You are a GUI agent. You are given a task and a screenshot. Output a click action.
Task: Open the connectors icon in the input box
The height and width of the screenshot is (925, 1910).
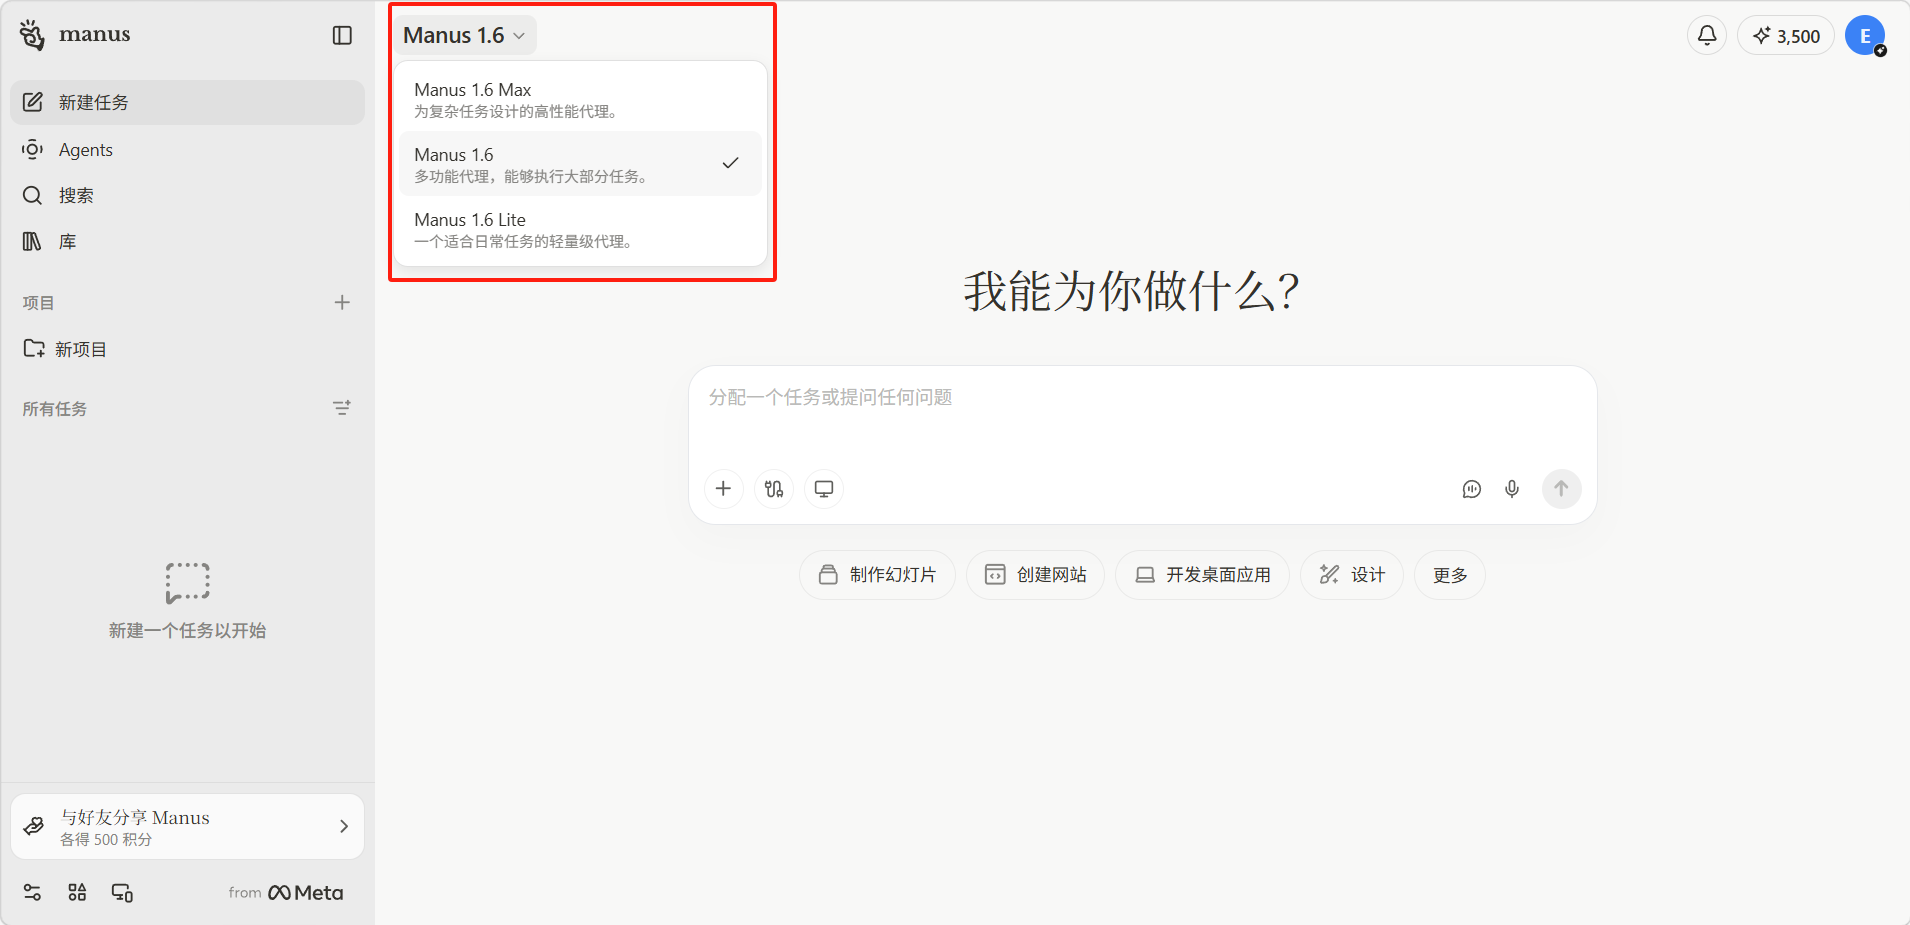[773, 489]
